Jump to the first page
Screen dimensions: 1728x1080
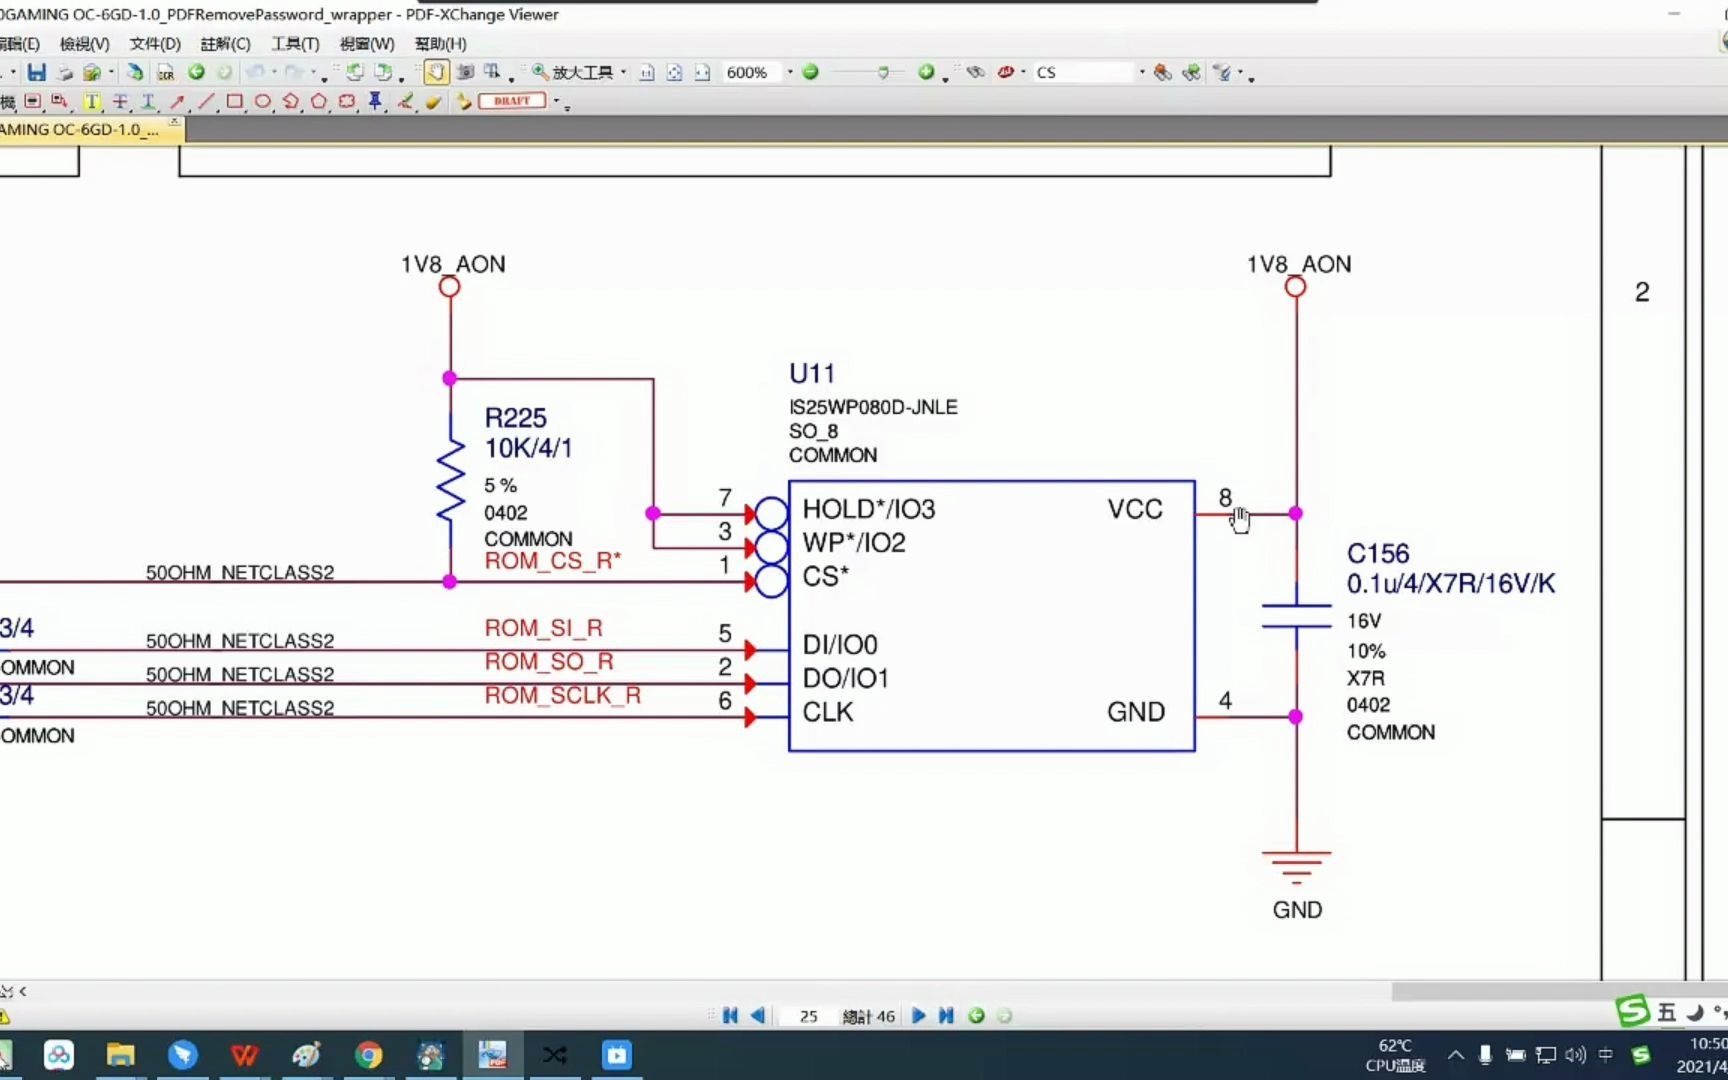point(730,1016)
